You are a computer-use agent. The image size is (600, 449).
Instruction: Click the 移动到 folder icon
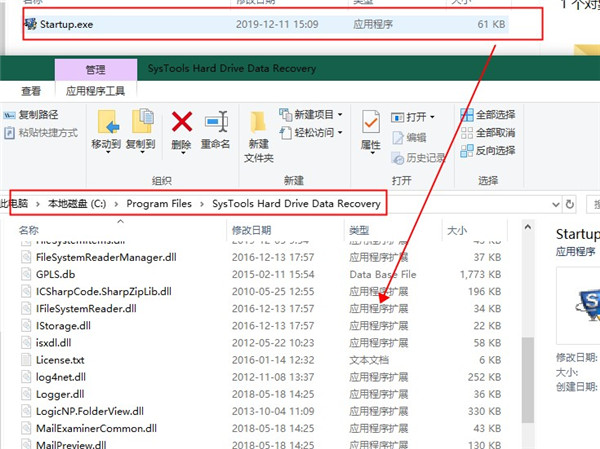108,122
